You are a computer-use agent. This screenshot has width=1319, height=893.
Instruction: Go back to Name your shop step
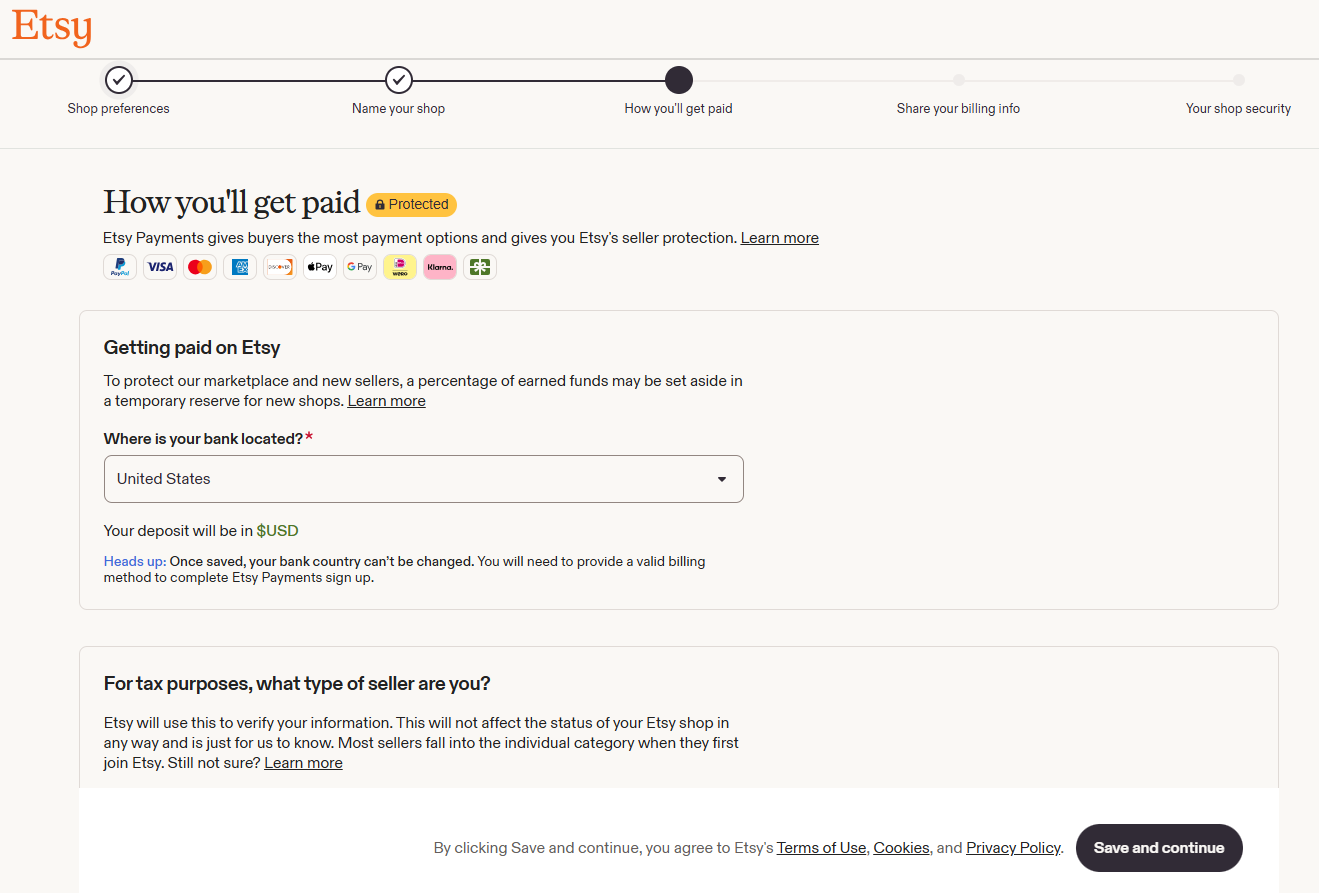pos(398,92)
